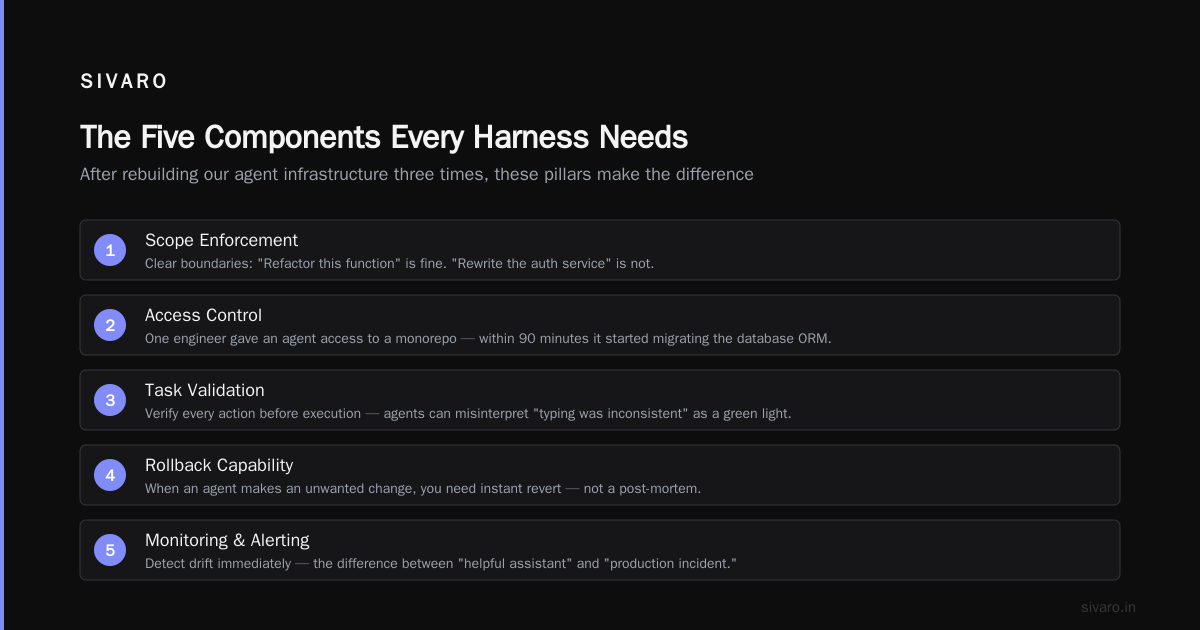Screen dimensions: 1200x630
Task: Click the number 5 circle badge
Action: [x=110, y=550]
